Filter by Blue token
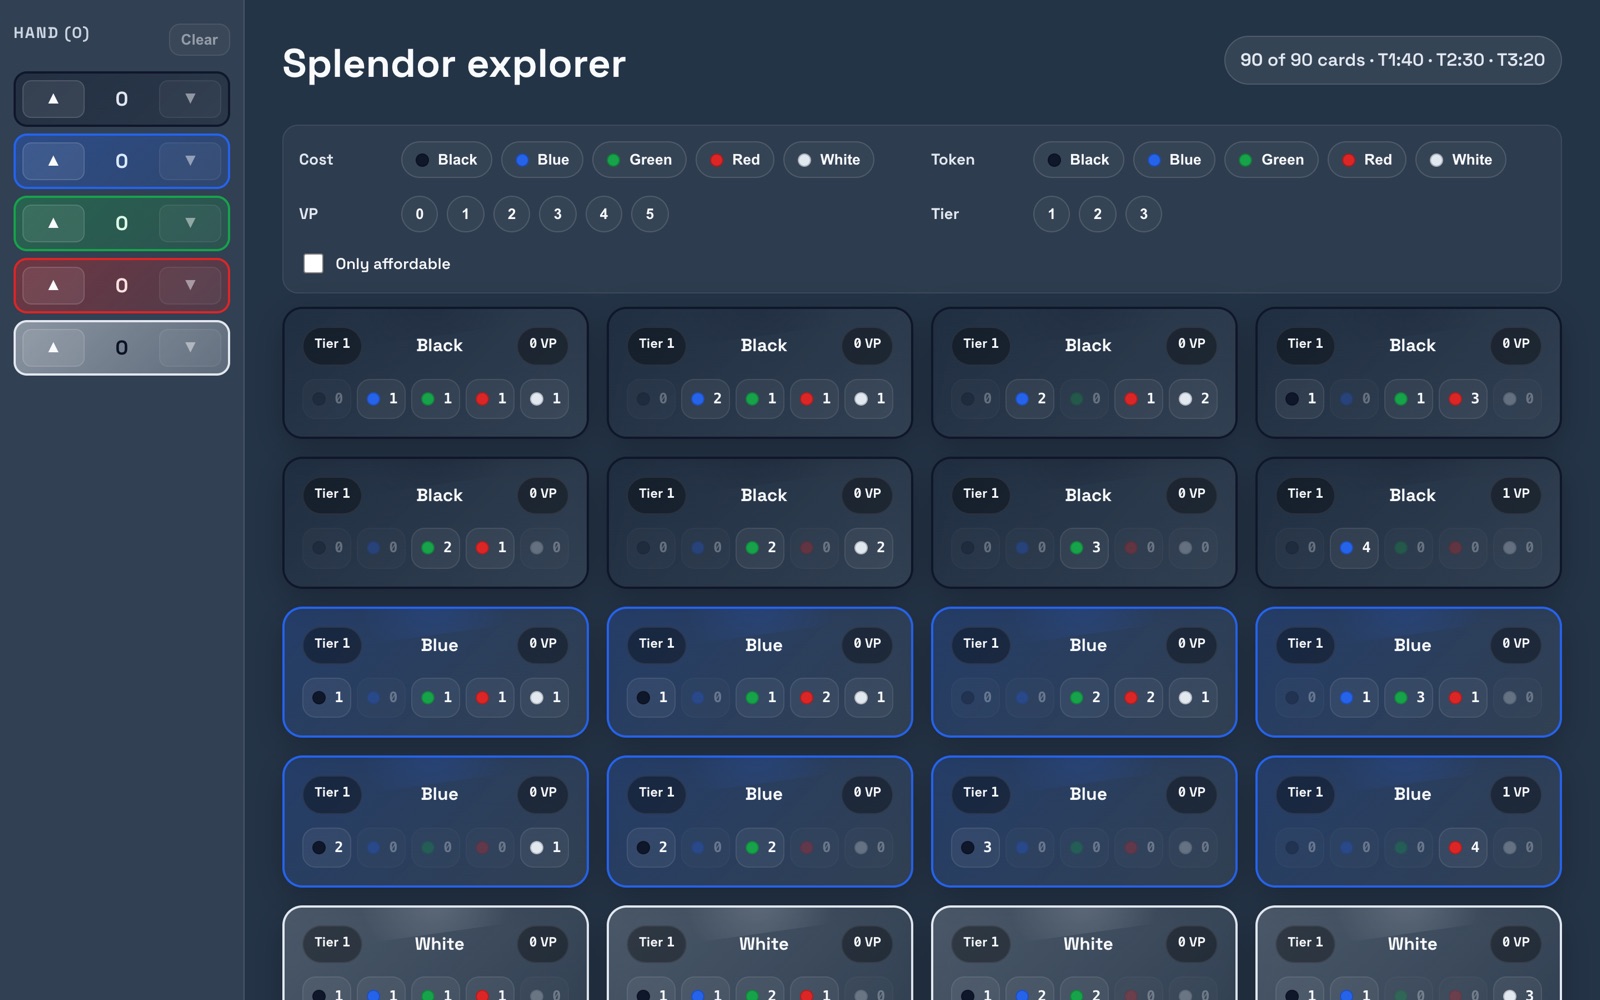 (x=1174, y=160)
